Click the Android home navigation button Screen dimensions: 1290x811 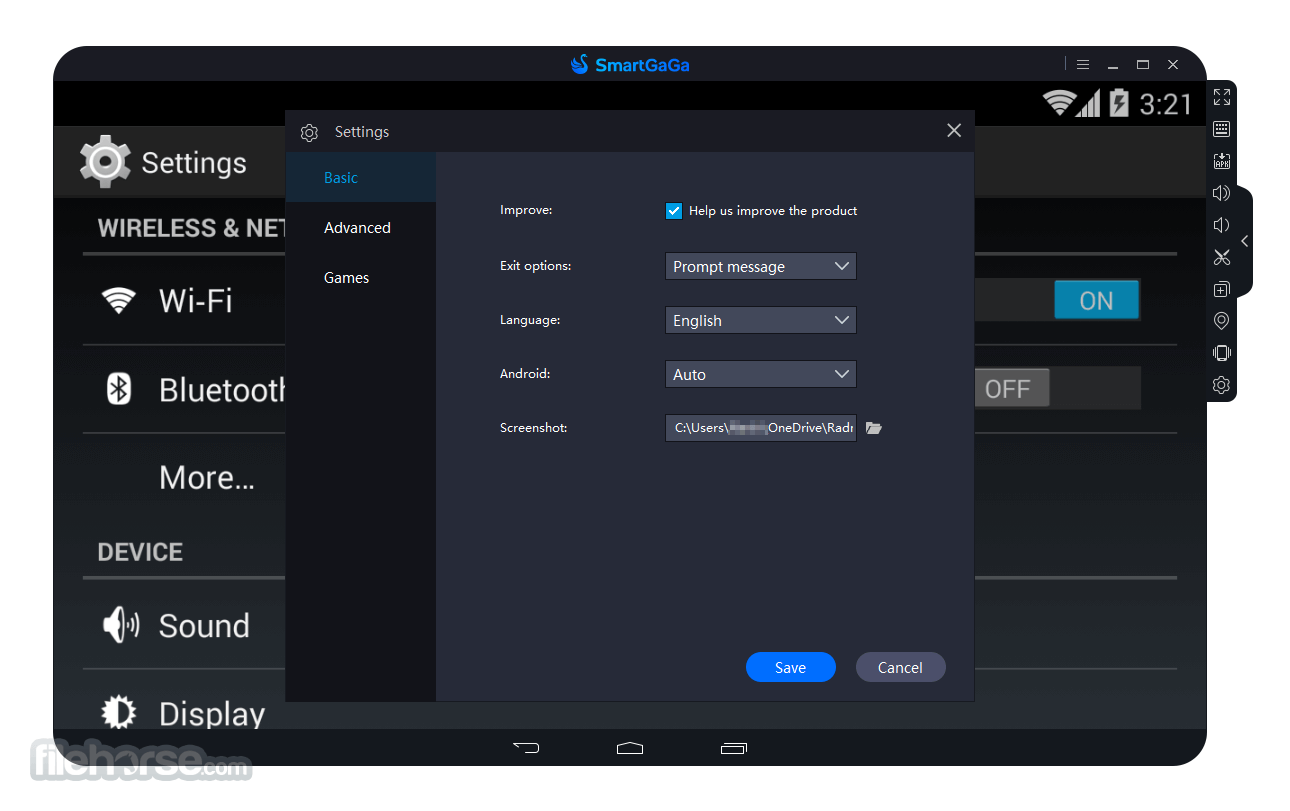(630, 747)
